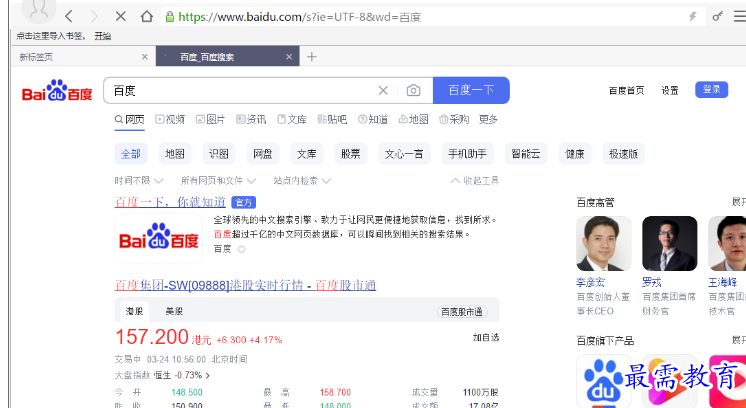Open 罗戎 executive photo

click(x=669, y=243)
